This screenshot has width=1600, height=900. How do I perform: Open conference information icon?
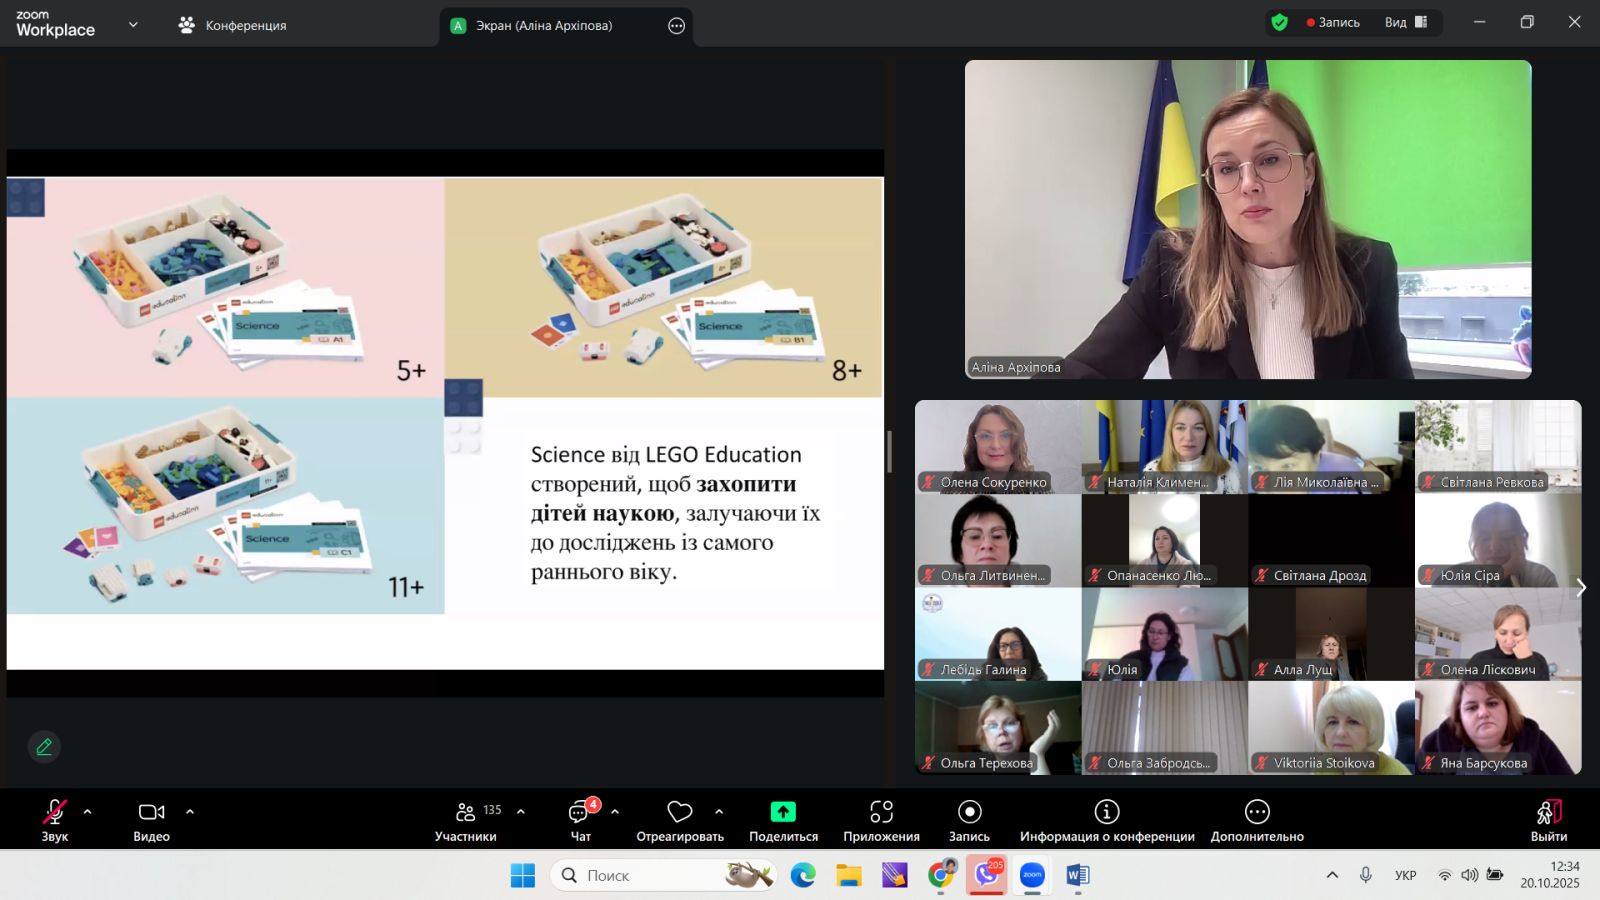1106,812
